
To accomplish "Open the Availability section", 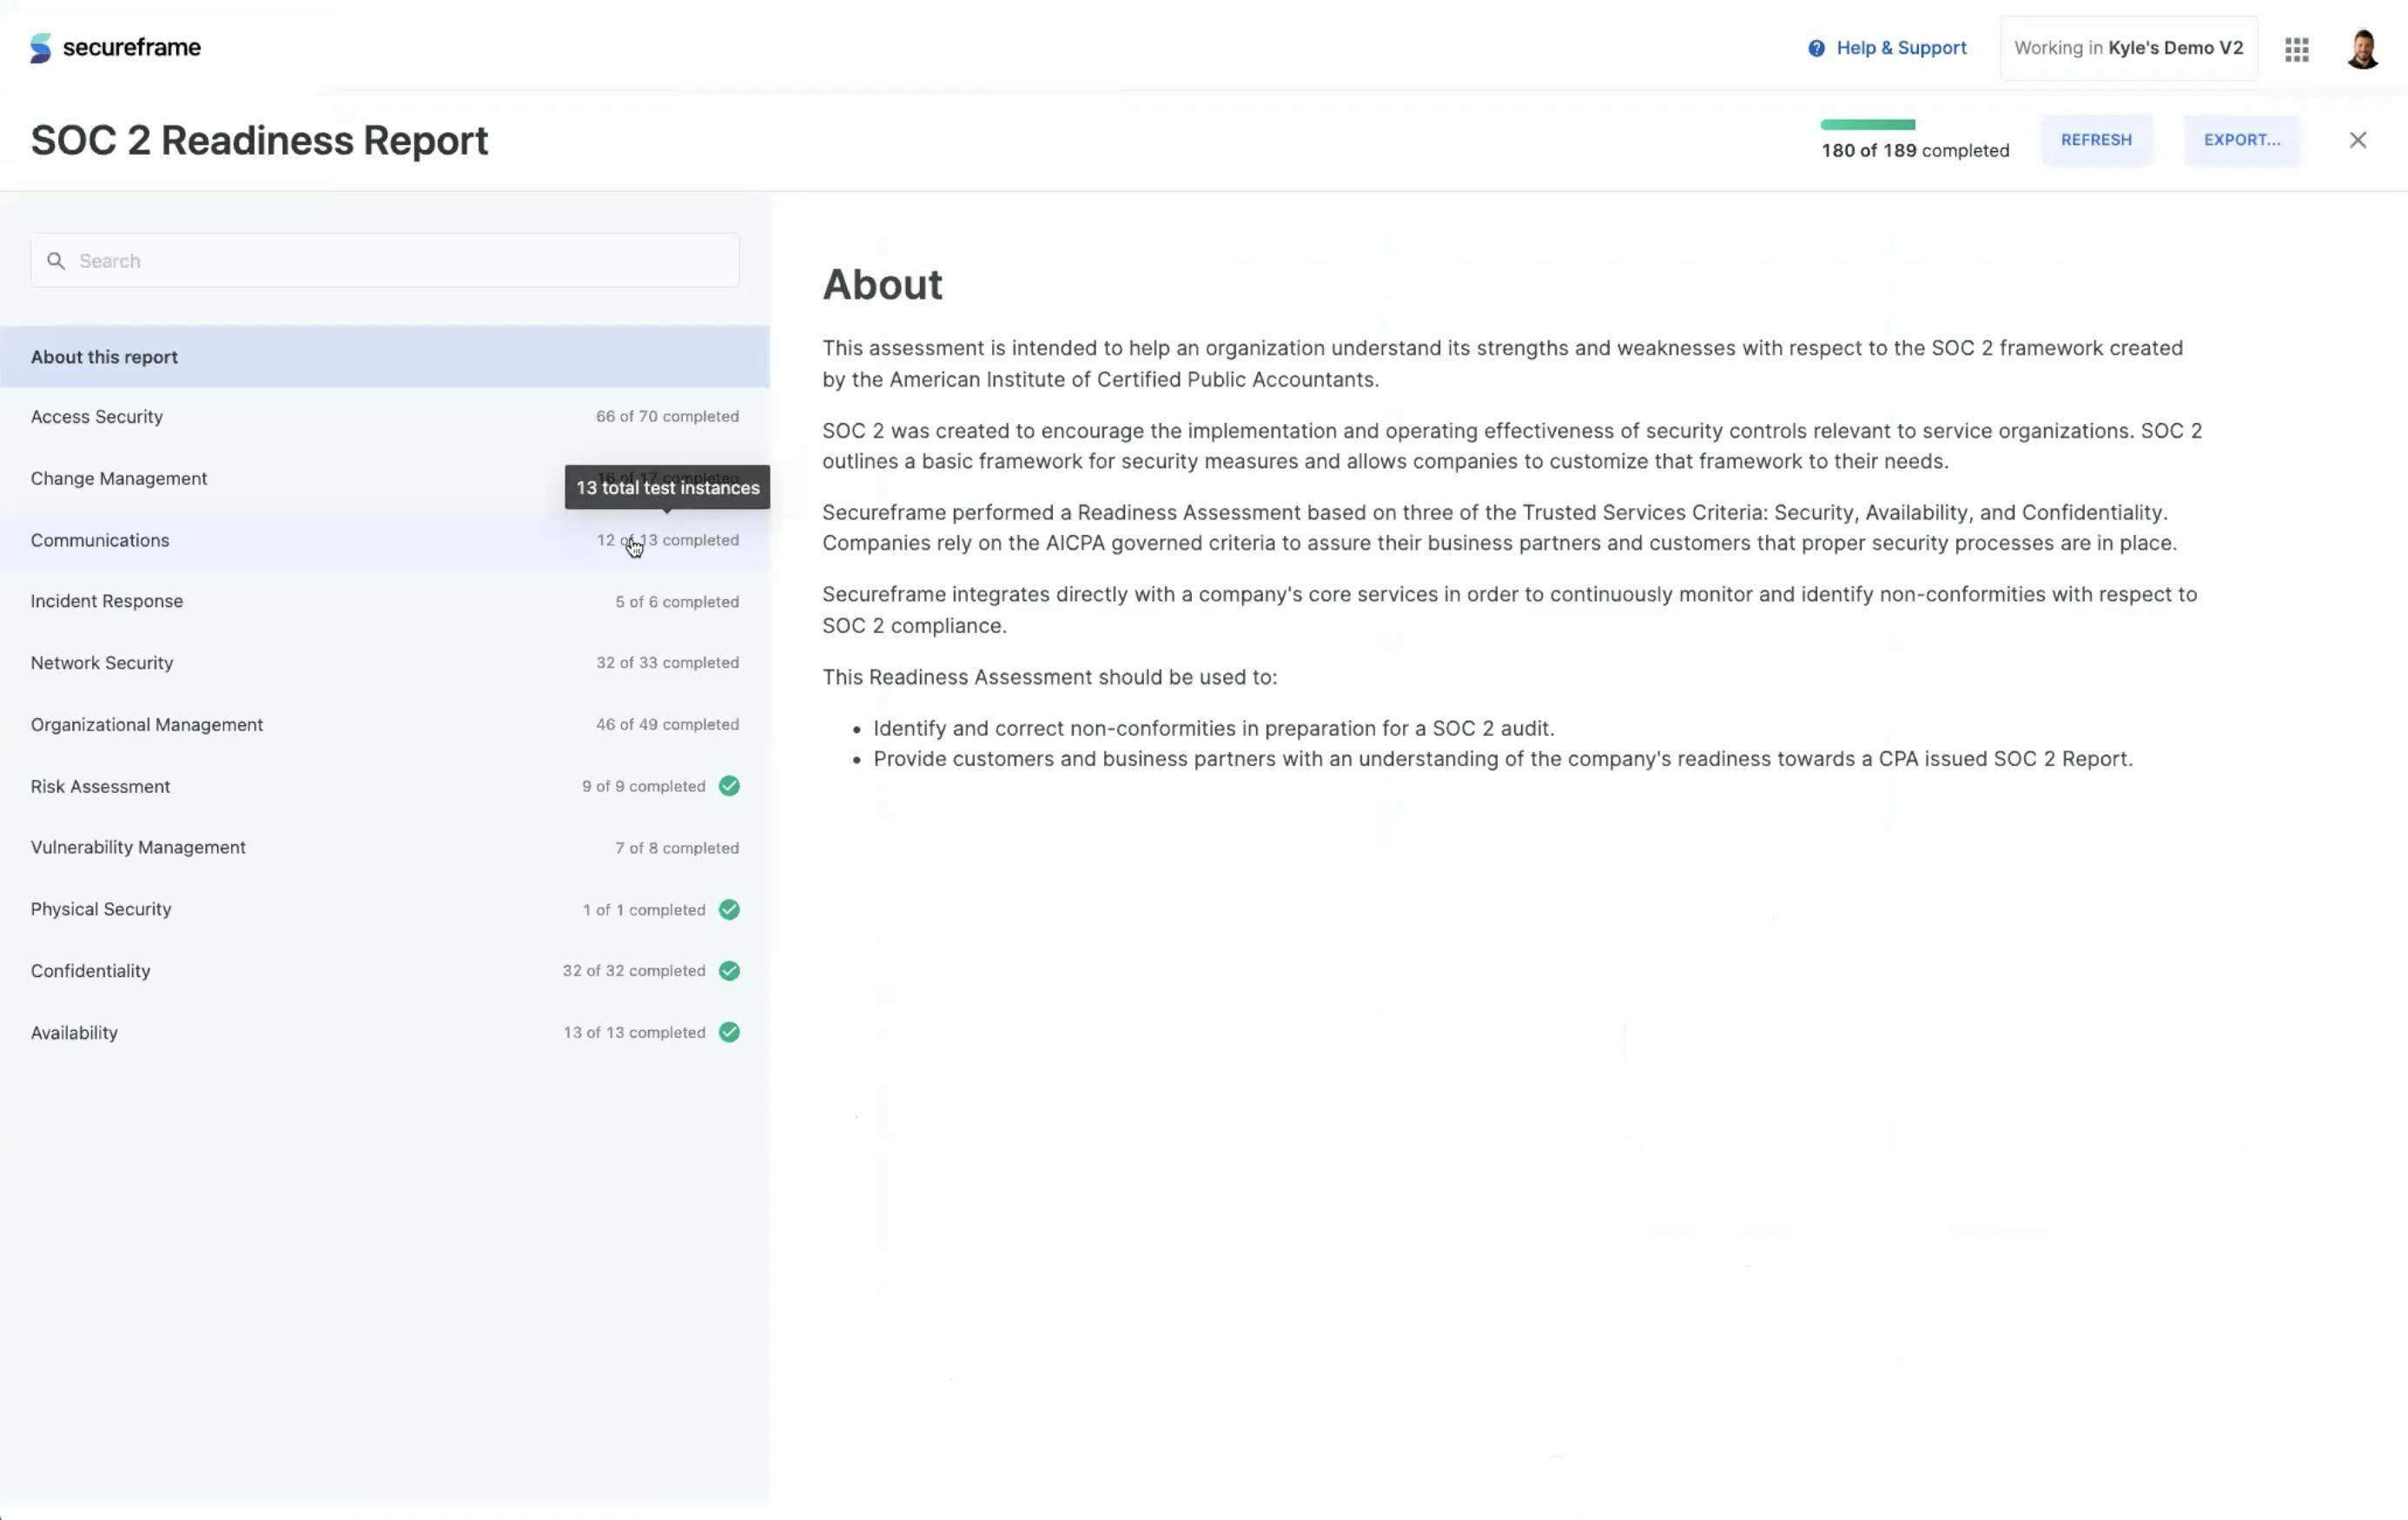I will tap(385, 1032).
